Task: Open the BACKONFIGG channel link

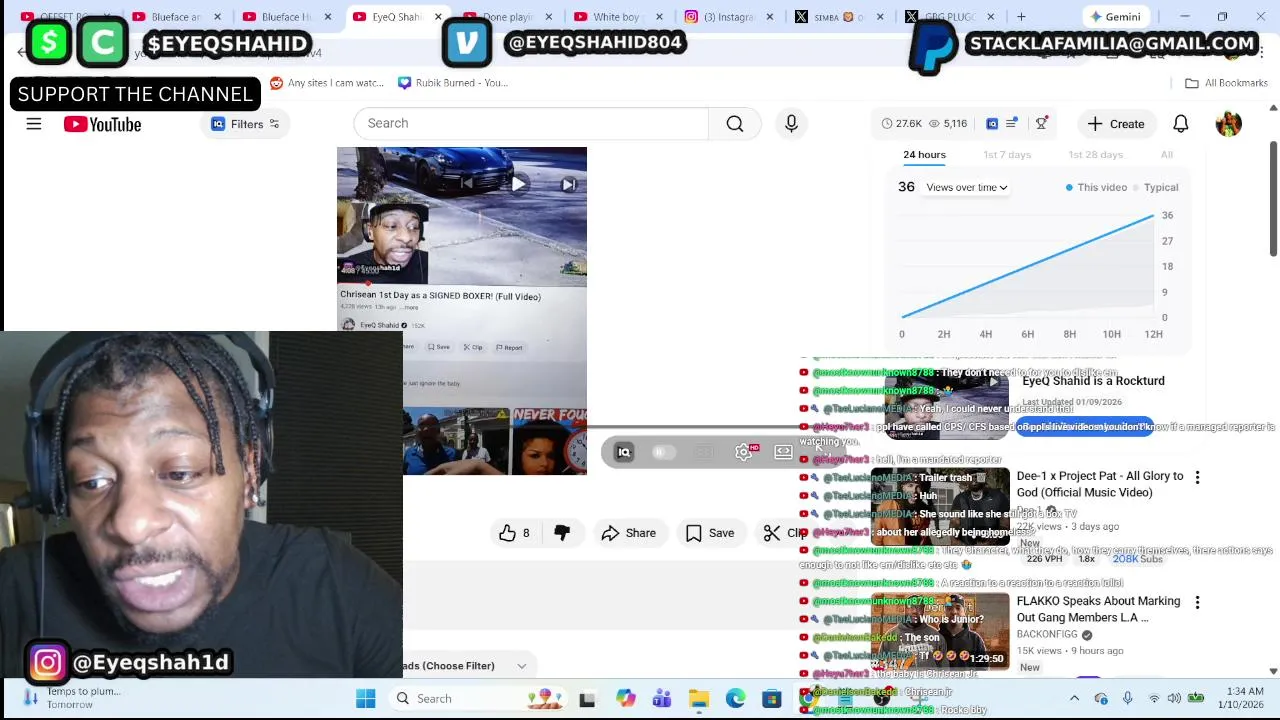Action: tap(1047, 634)
